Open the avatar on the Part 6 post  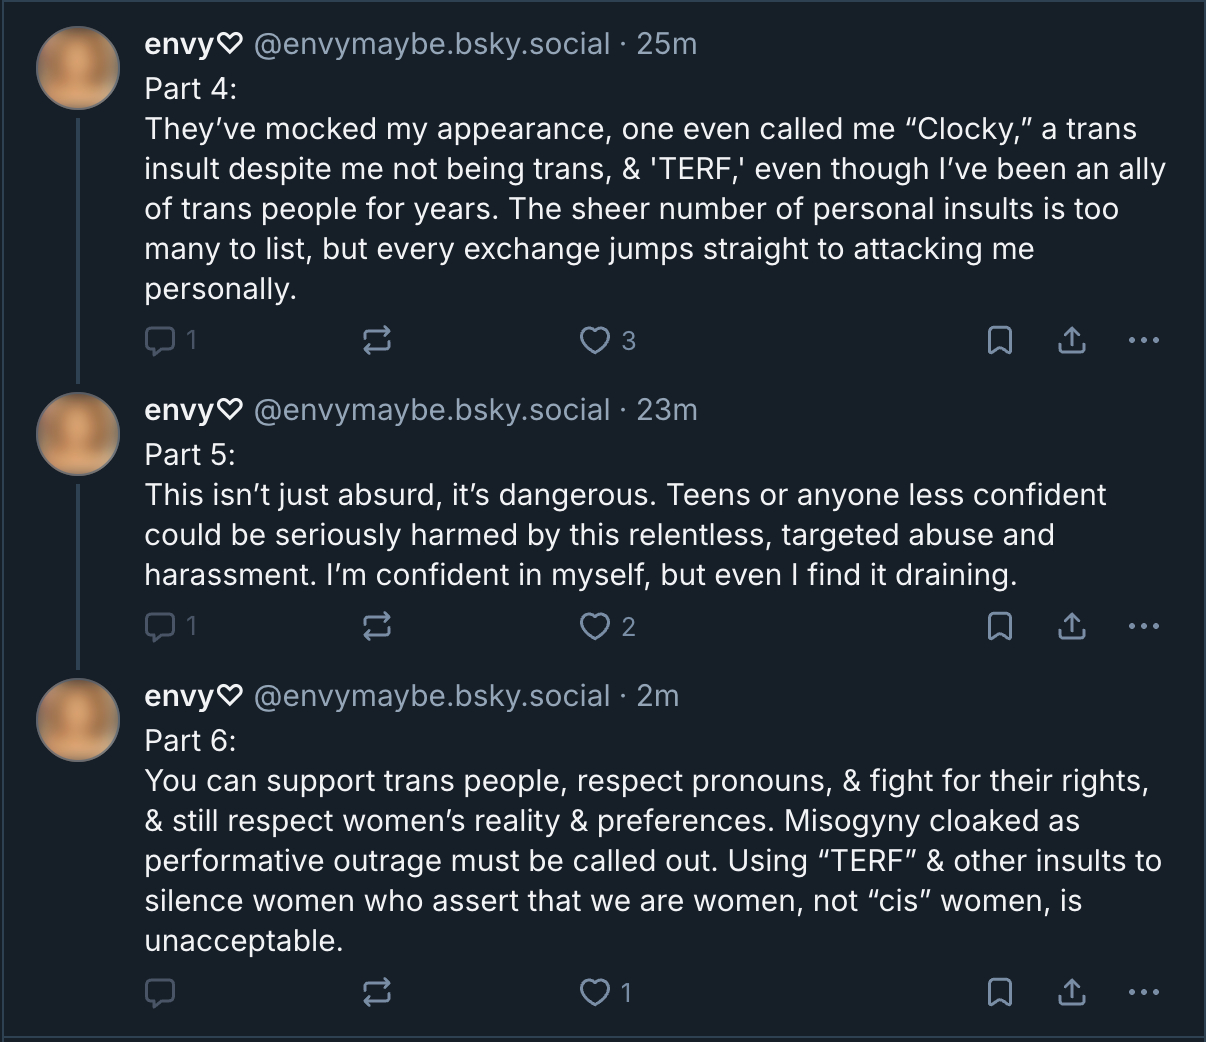click(x=78, y=720)
